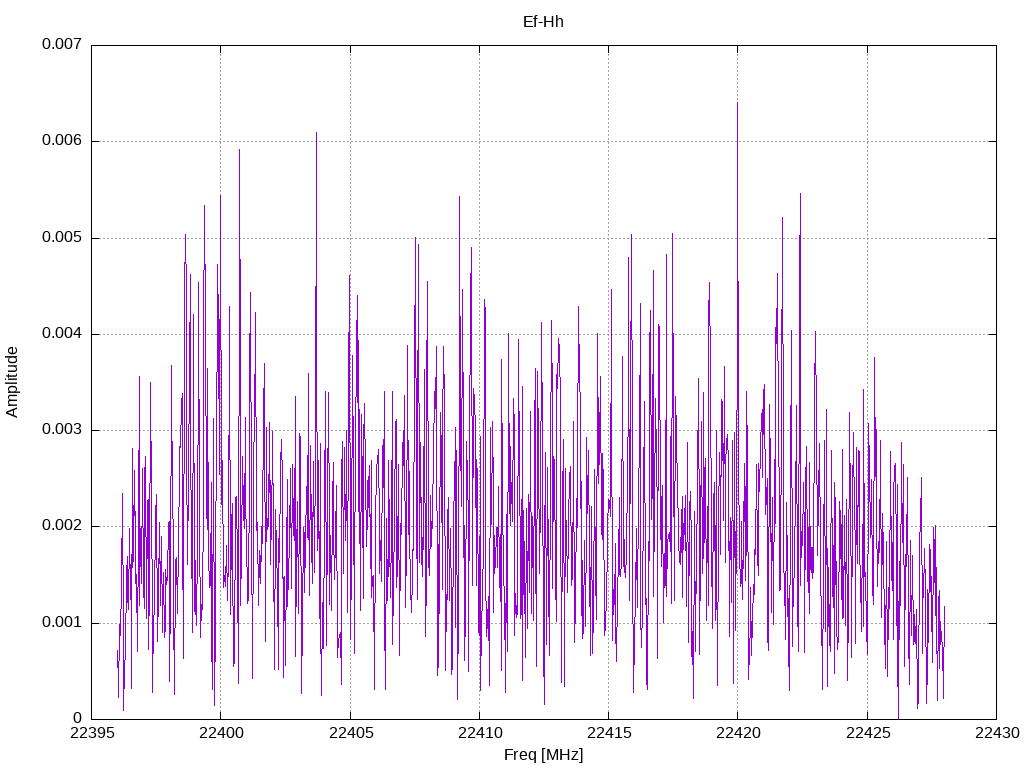Click the 'Amplitude' y-axis label
This screenshot has height=768, width=1024.
[12, 382]
